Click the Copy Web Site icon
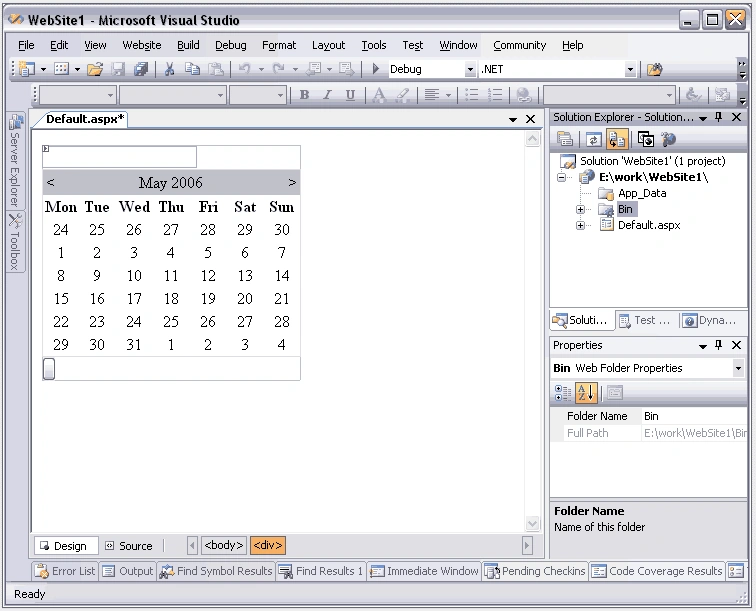756x611 pixels. coord(646,140)
